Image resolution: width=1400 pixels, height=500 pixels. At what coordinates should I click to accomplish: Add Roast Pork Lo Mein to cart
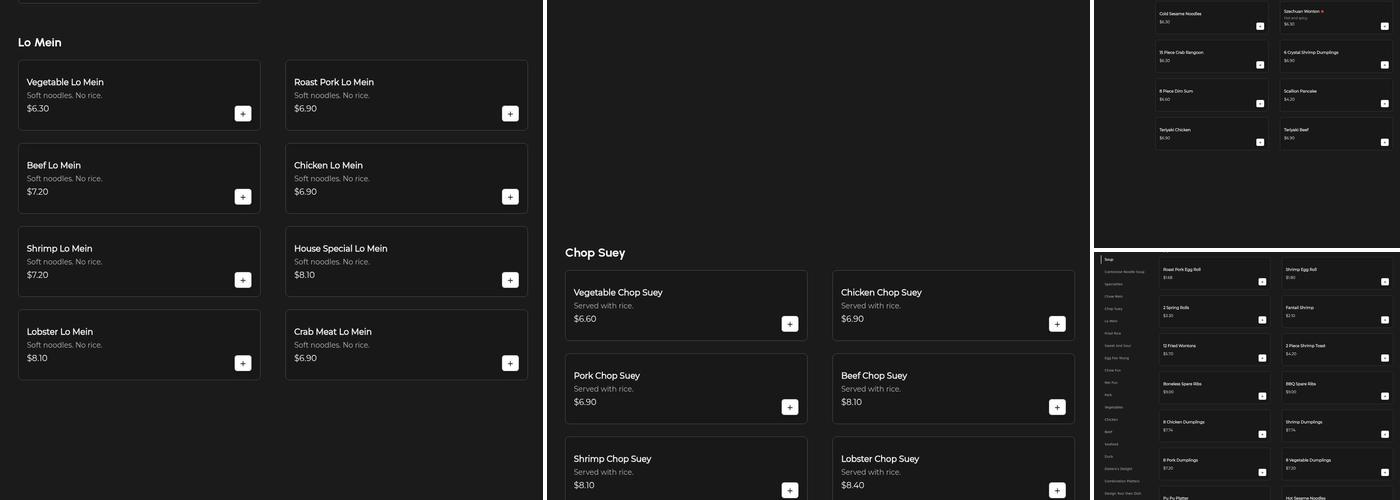pyautogui.click(x=510, y=114)
